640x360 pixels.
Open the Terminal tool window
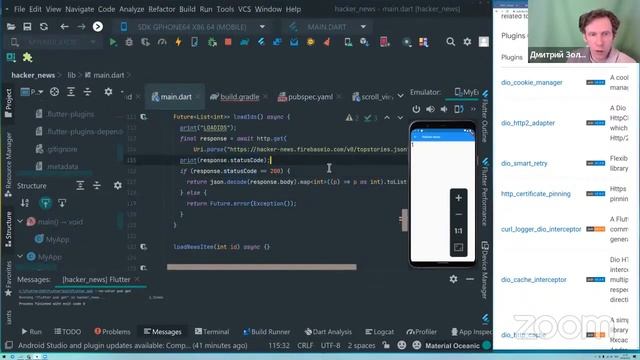pyautogui.click(x=212, y=332)
